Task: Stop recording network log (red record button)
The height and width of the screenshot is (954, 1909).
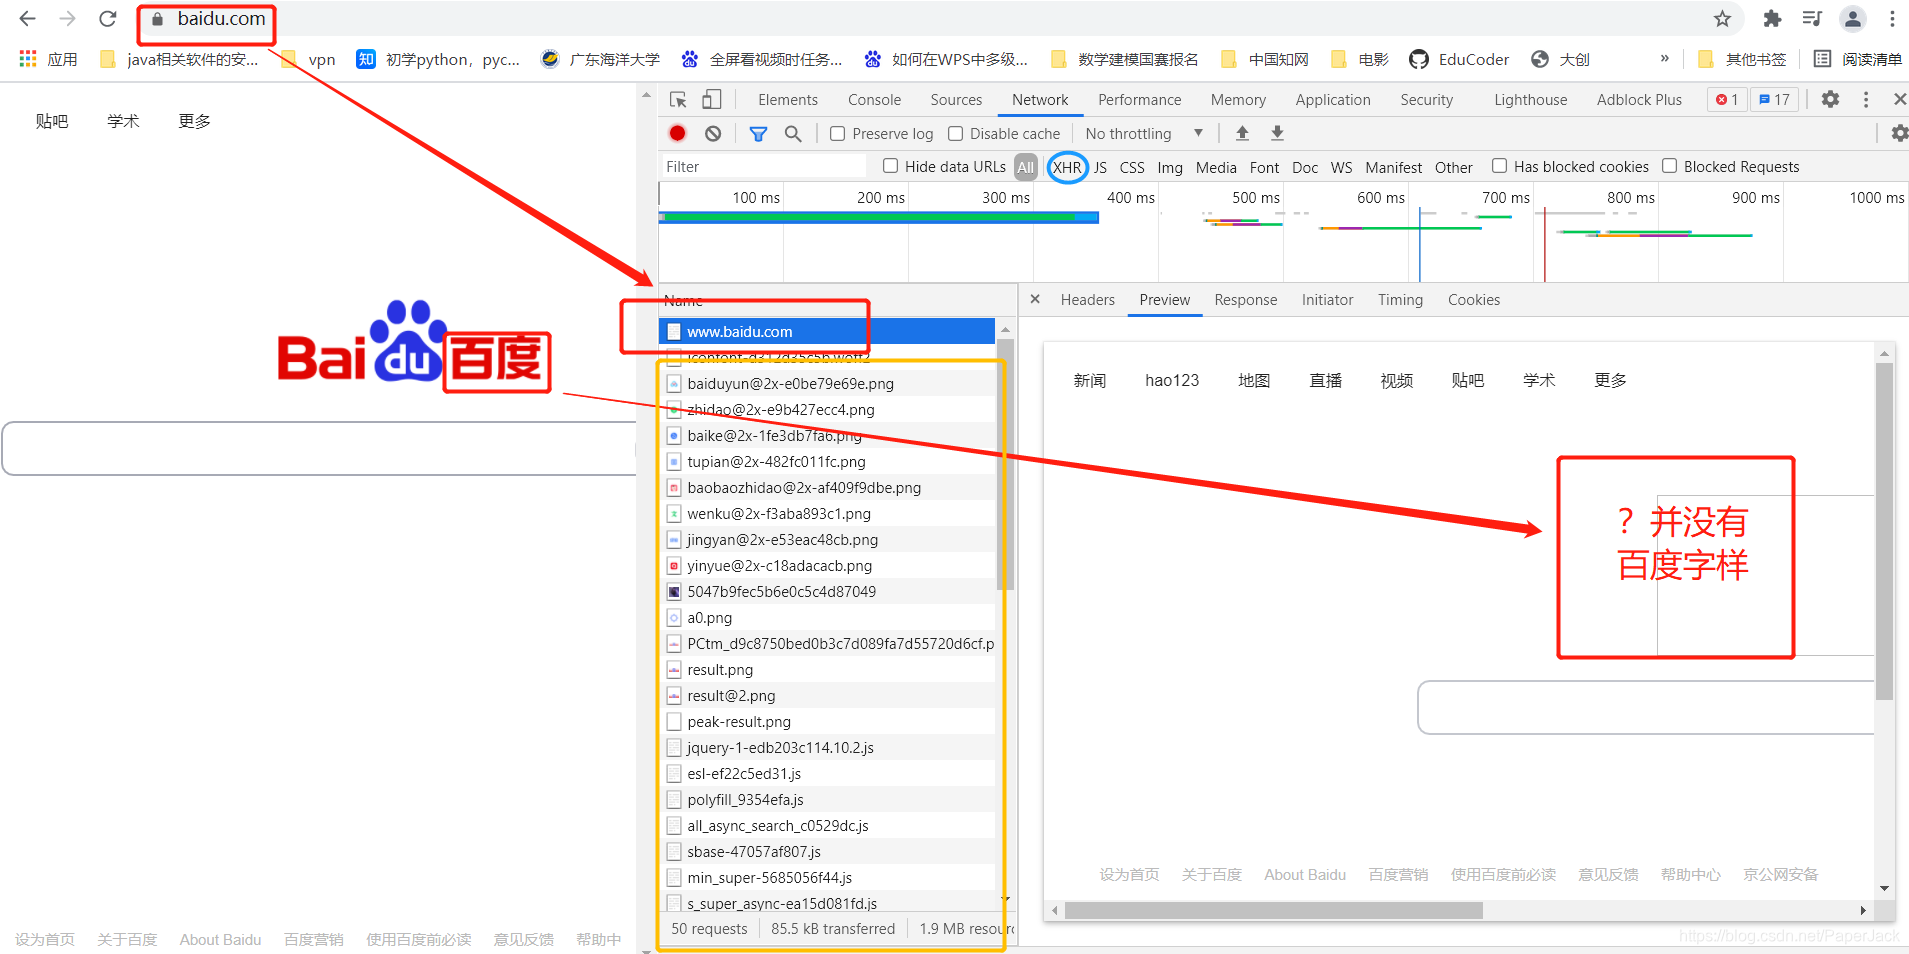Action: [676, 132]
